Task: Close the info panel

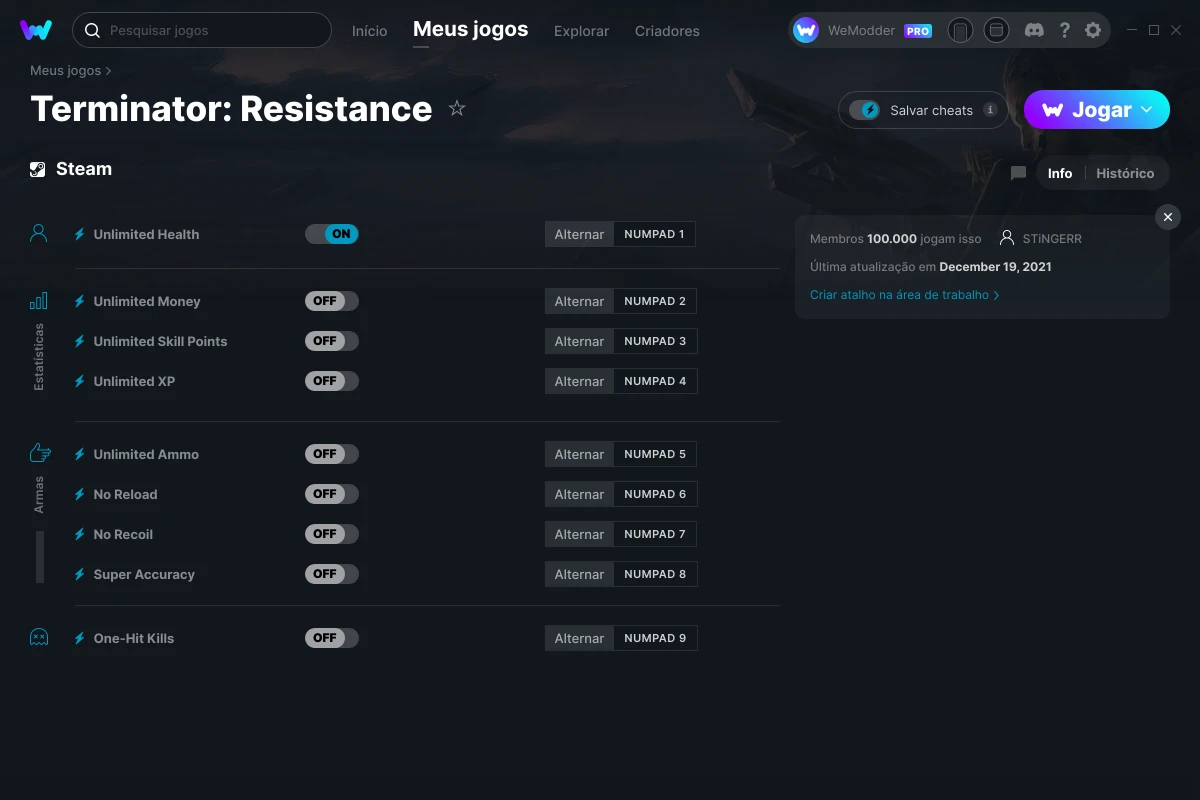Action: click(x=1168, y=217)
